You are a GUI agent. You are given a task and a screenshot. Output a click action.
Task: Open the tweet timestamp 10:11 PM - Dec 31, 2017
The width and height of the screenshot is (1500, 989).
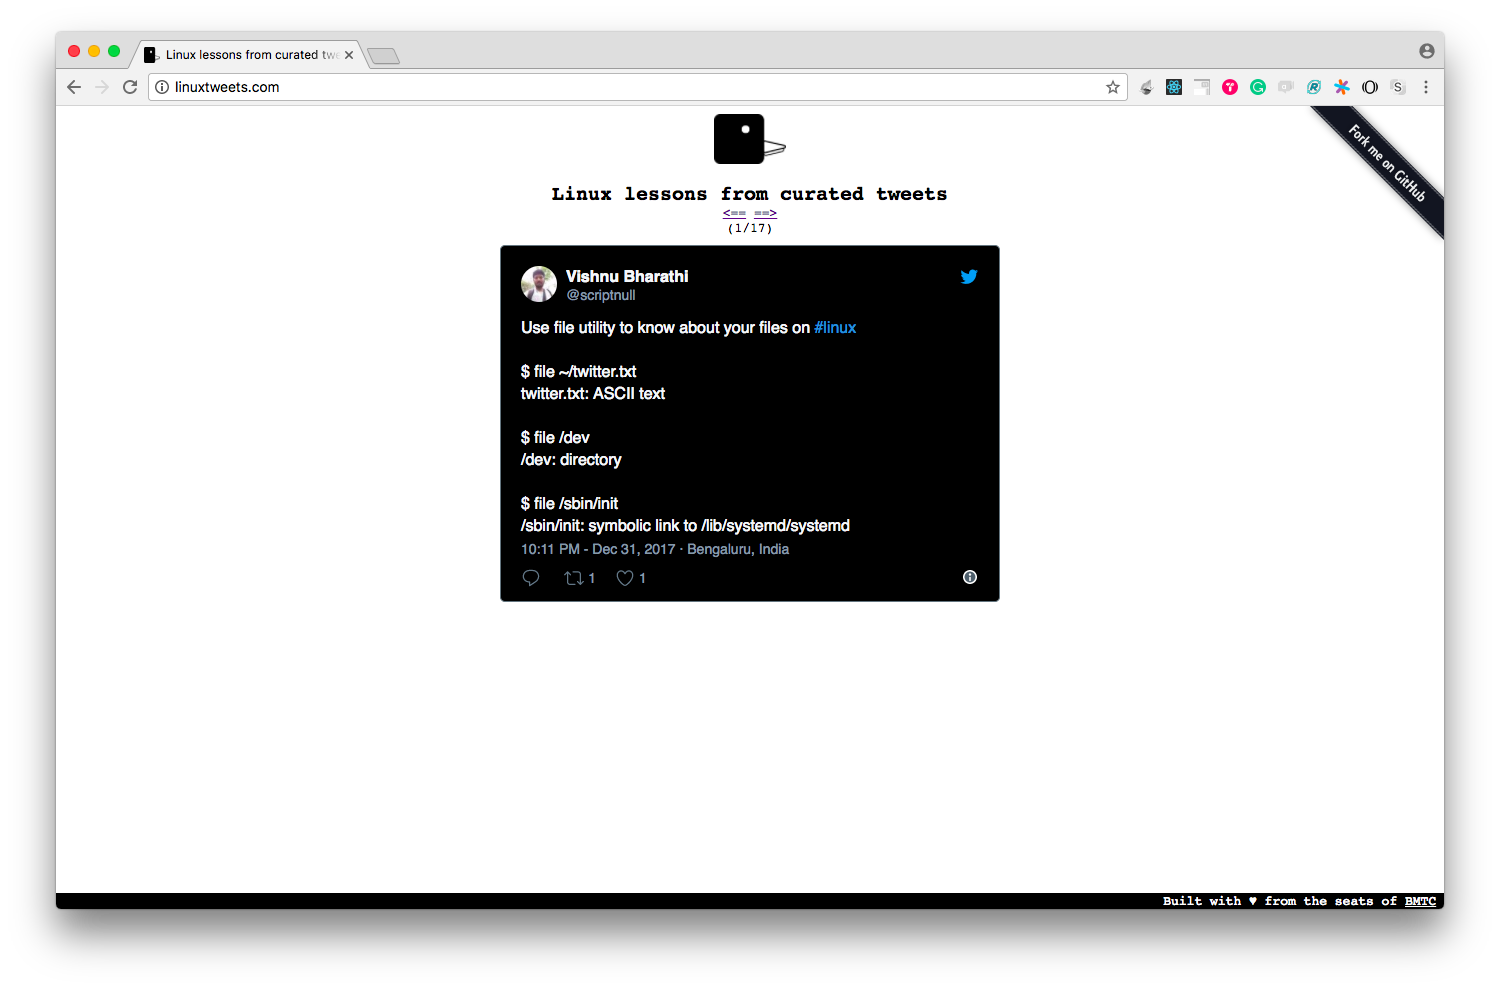(598, 549)
